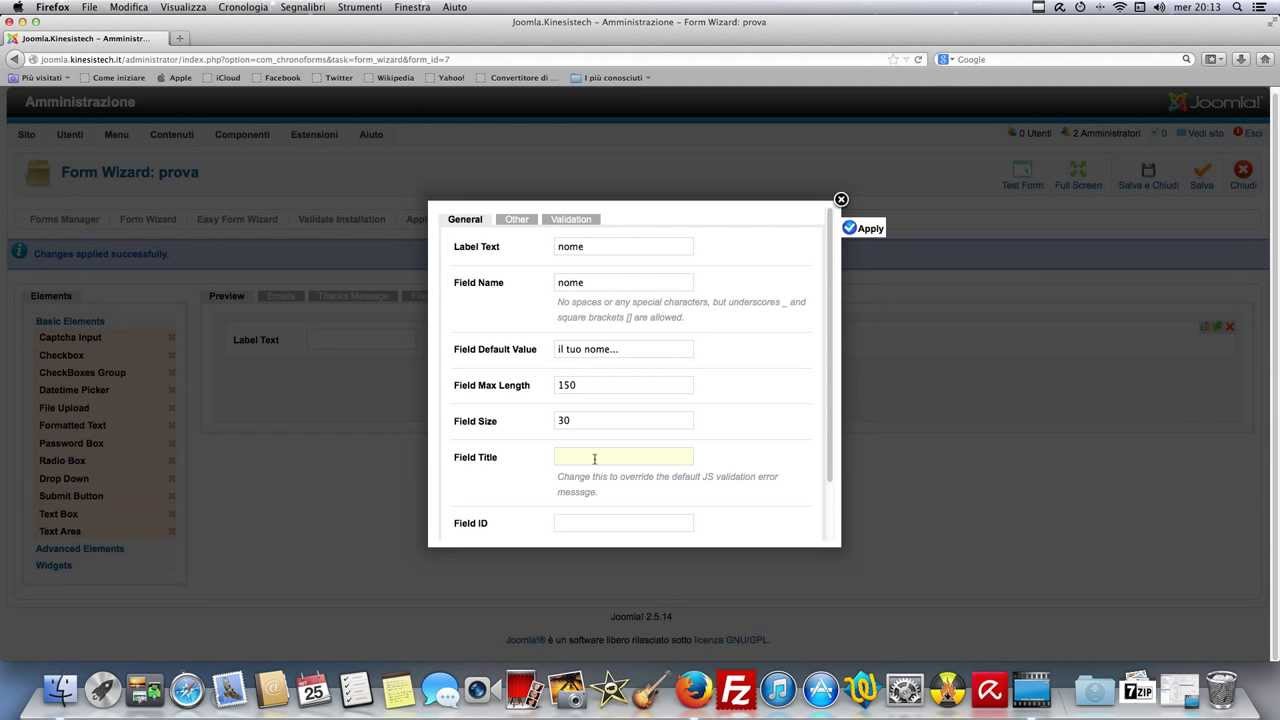This screenshot has height=720, width=1280.
Task: Open FileZilla from the Dock
Action: pyautogui.click(x=736, y=689)
